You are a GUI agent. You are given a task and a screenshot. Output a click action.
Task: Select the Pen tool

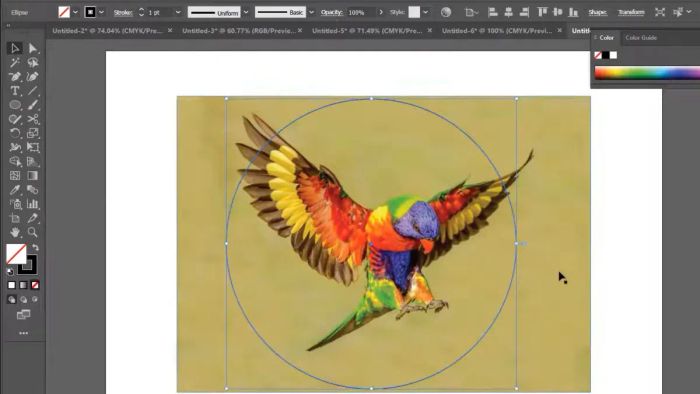pos(15,77)
